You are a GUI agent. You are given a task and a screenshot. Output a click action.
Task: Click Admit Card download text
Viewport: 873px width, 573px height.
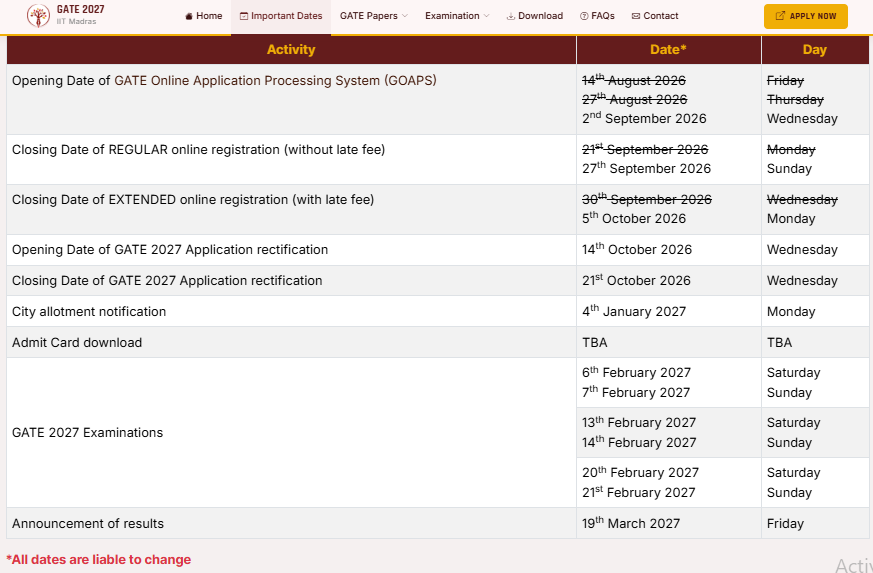[77, 342]
